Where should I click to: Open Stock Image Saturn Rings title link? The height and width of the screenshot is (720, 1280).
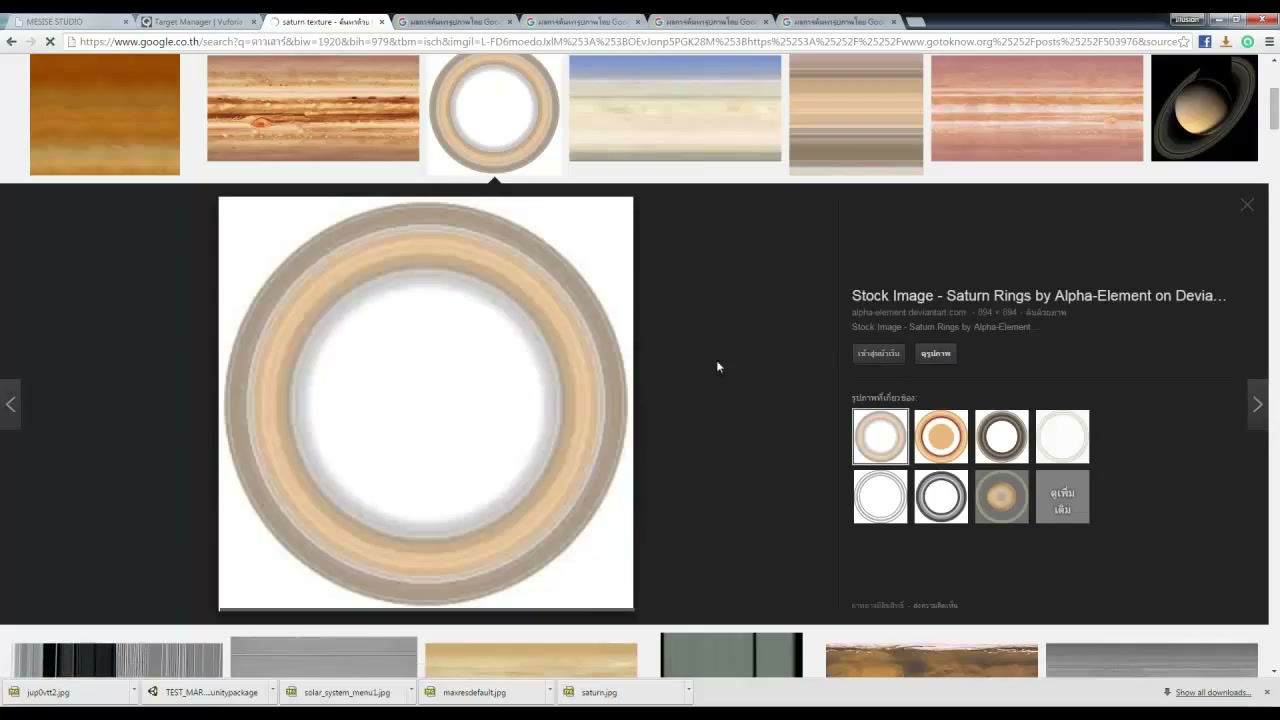[1038, 295]
